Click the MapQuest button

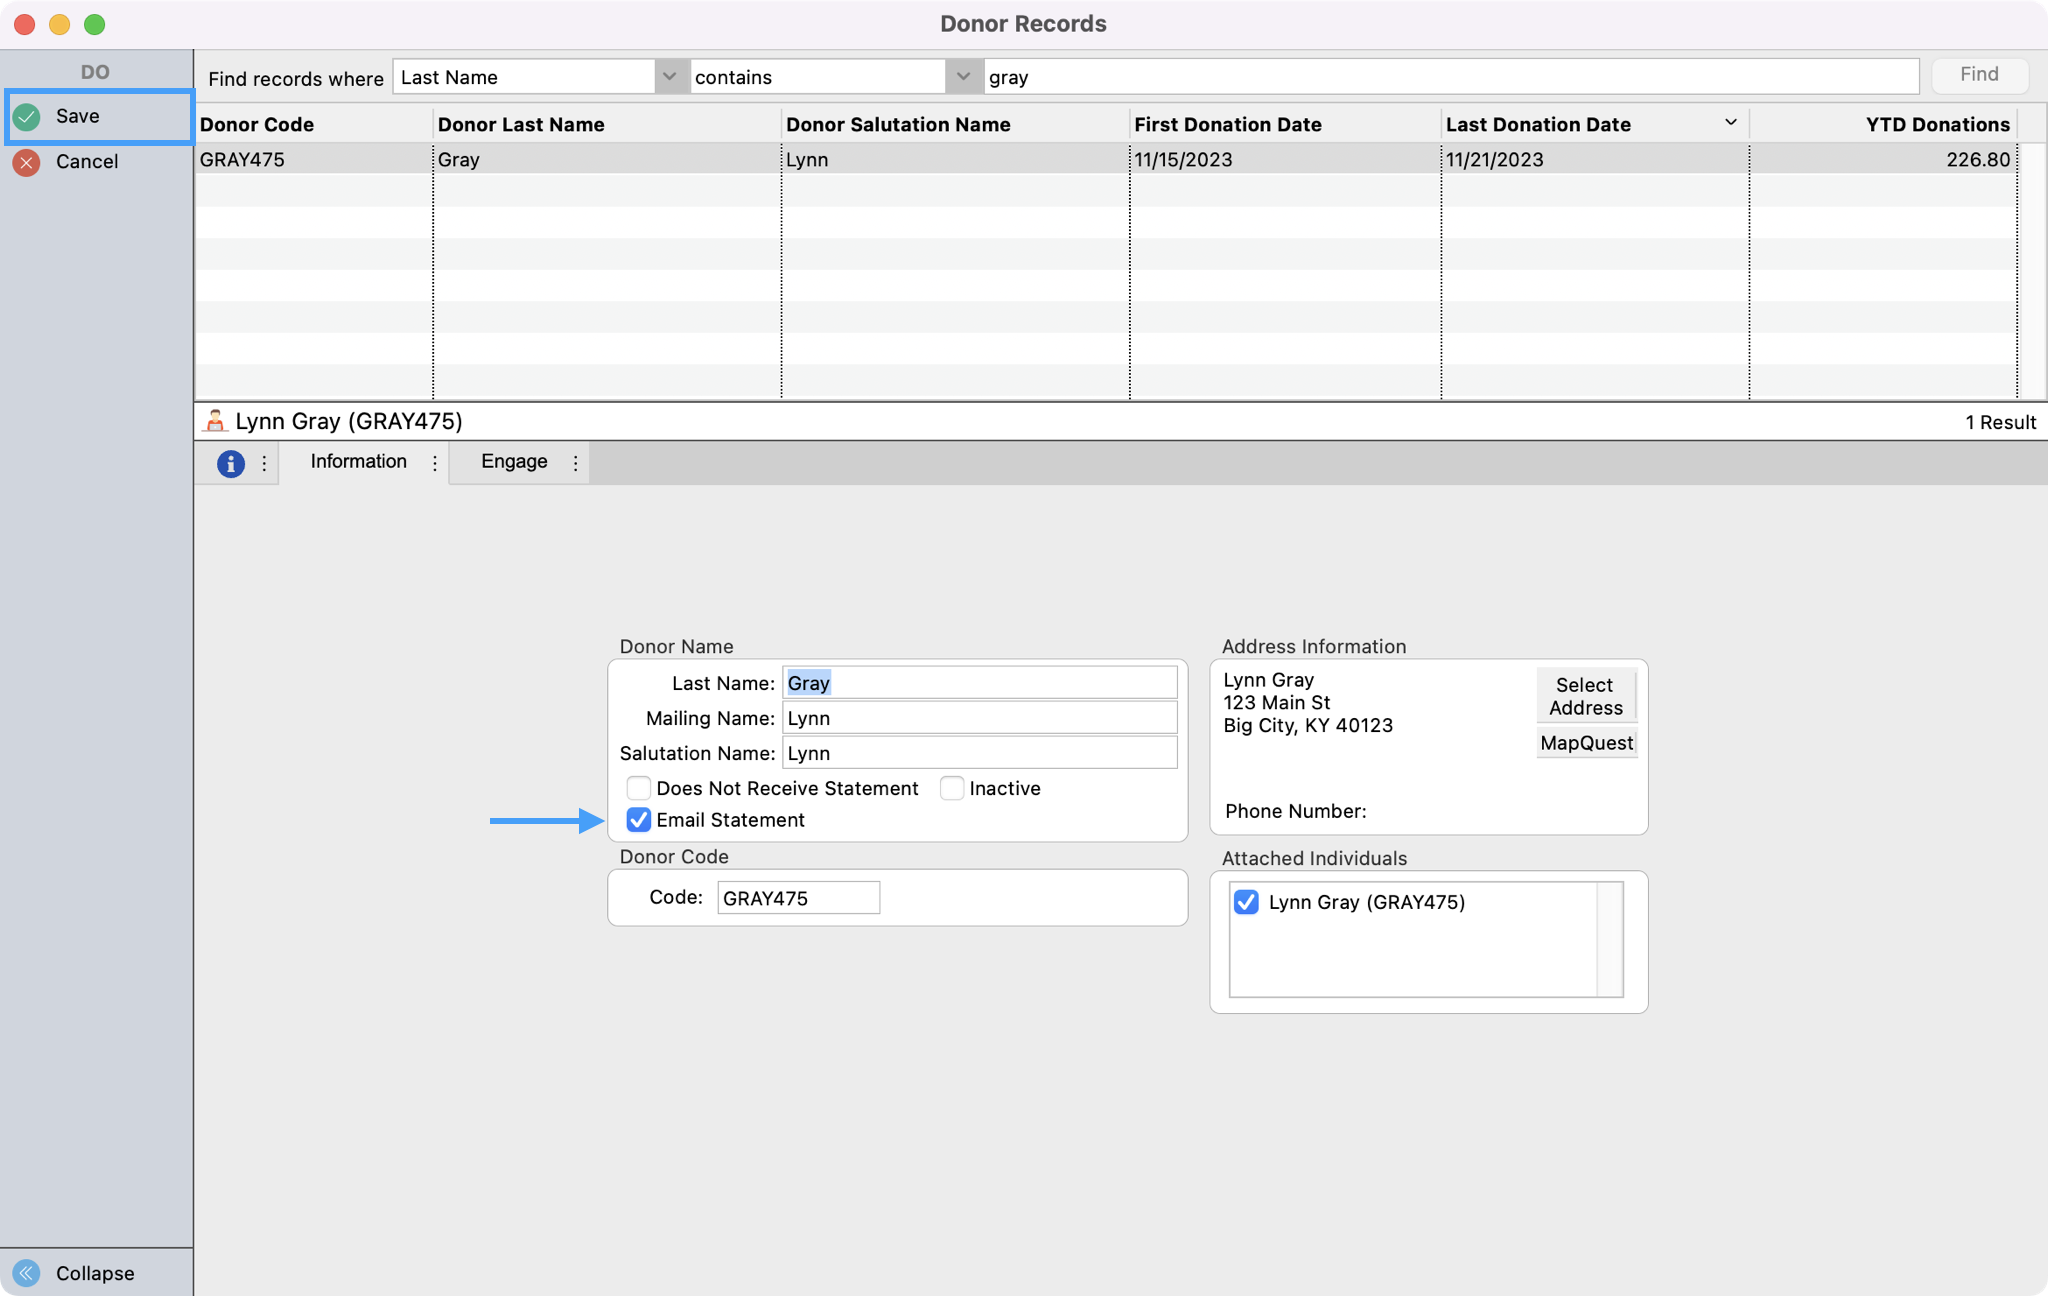pos(1586,743)
